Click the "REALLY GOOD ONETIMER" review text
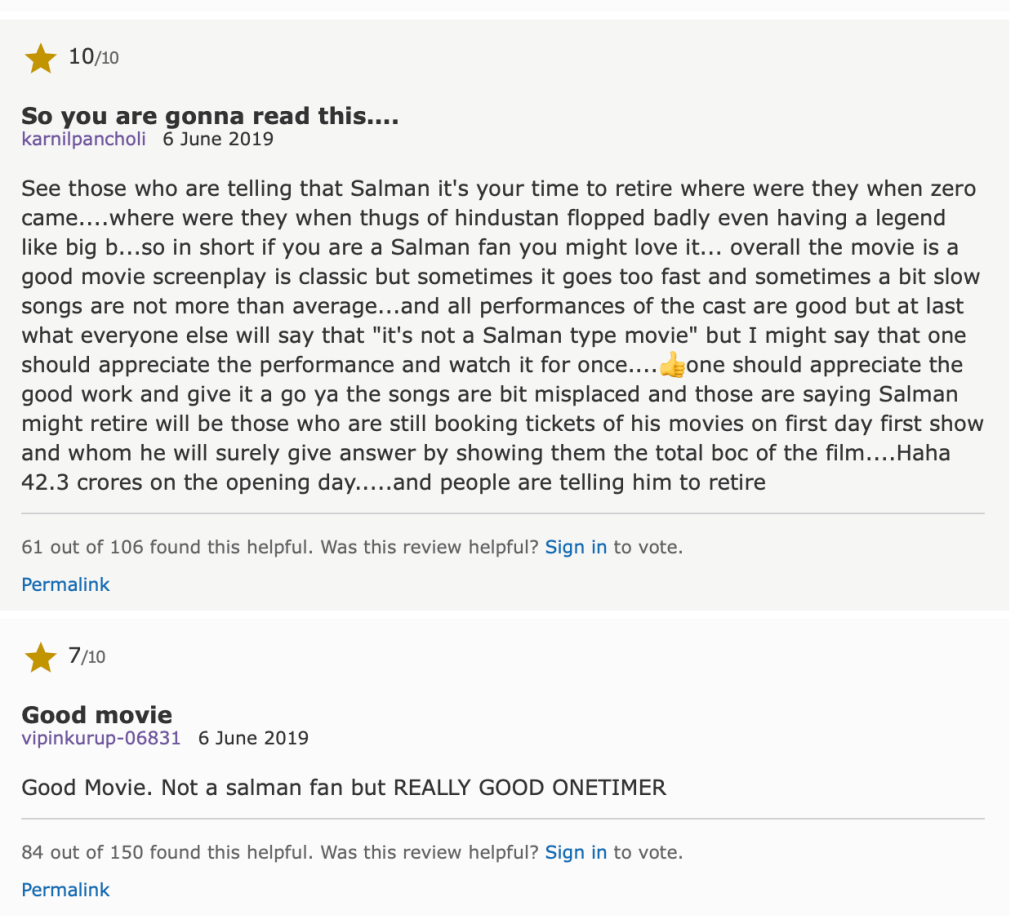Viewport: 1024px width, 924px height. click(x=530, y=787)
